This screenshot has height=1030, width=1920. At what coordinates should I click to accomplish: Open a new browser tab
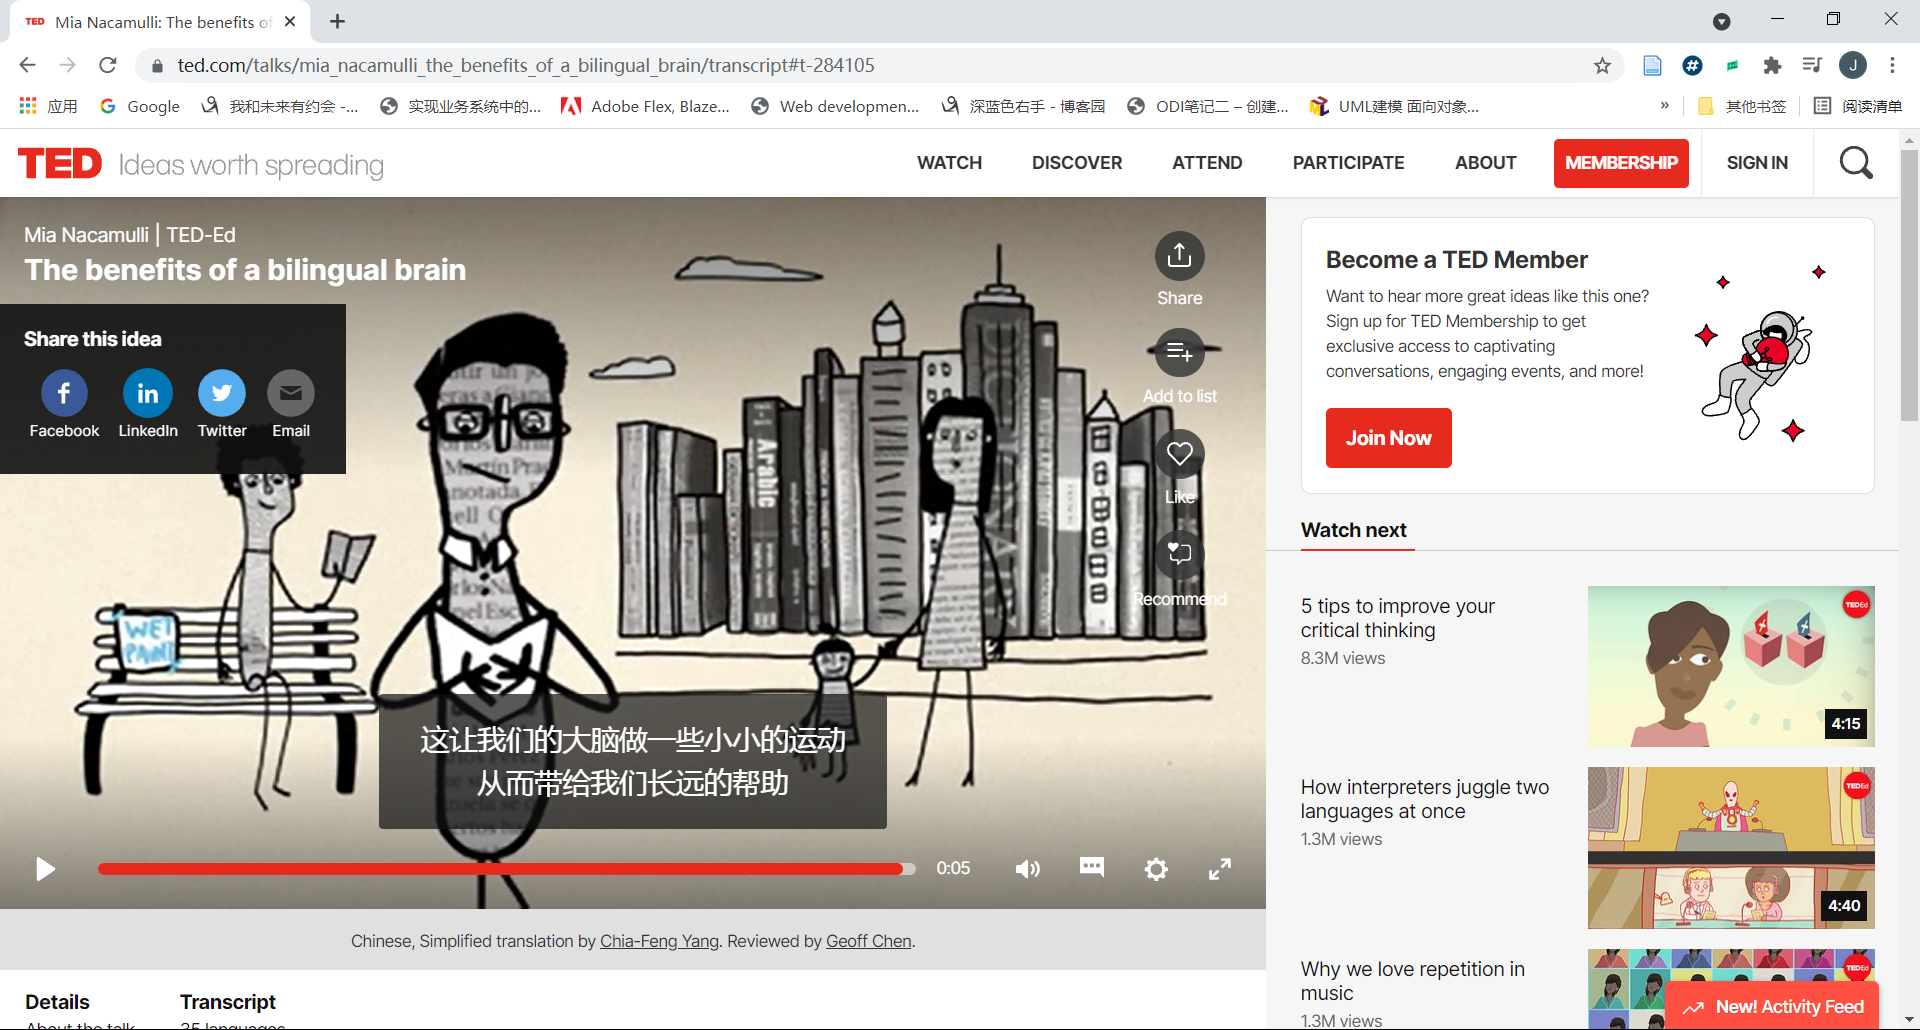pyautogui.click(x=338, y=21)
